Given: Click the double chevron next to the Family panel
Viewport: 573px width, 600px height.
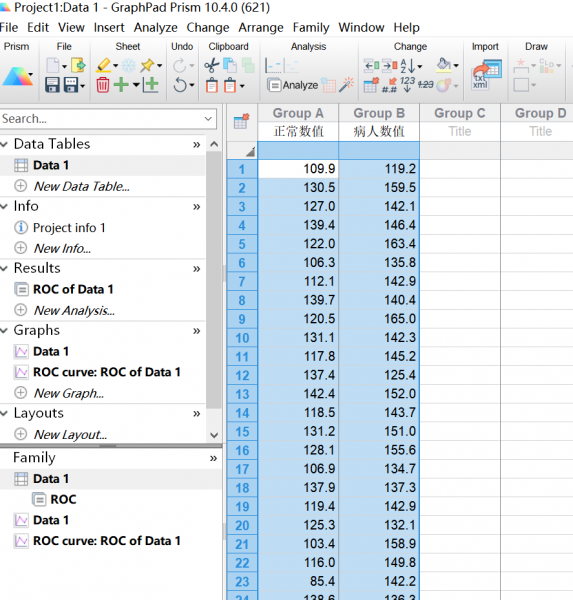Looking at the screenshot, I should point(213,458).
